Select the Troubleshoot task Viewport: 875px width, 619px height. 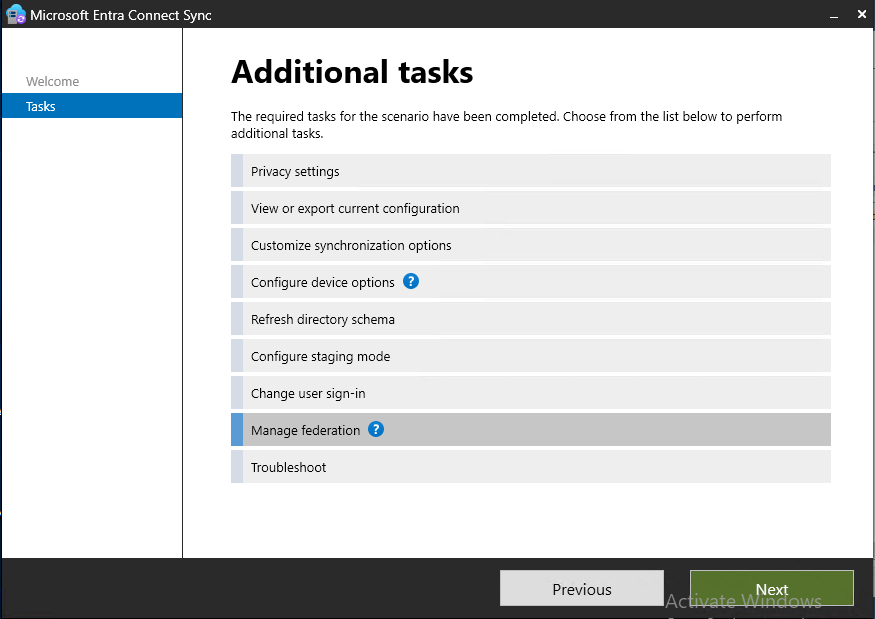click(288, 468)
